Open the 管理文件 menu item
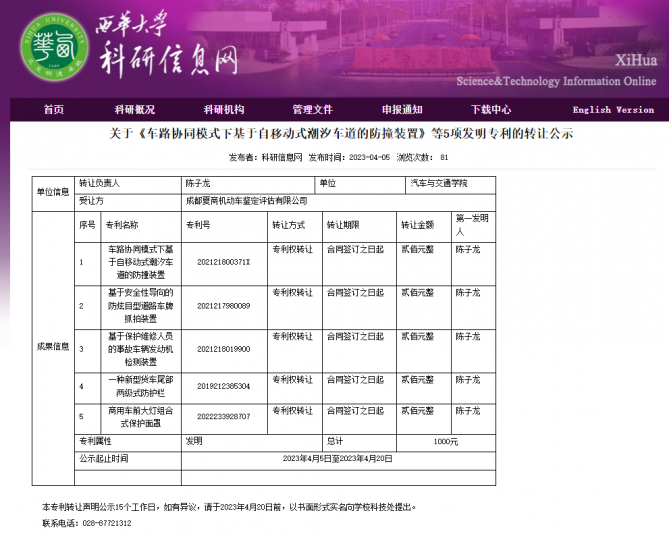 pos(312,110)
